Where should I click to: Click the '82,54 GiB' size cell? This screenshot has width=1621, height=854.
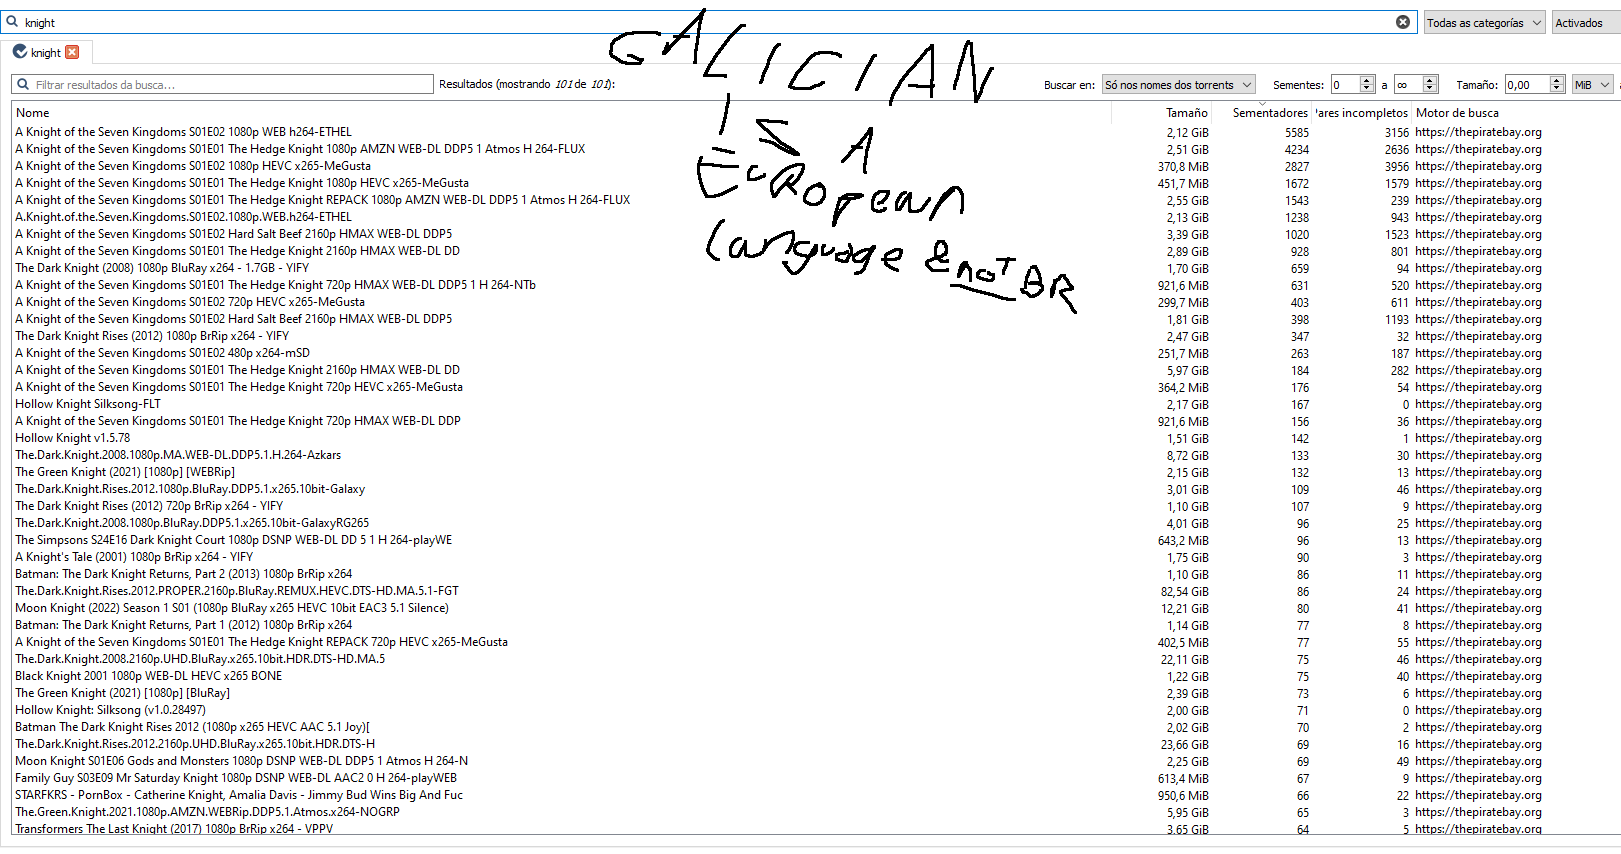[x=1184, y=591]
